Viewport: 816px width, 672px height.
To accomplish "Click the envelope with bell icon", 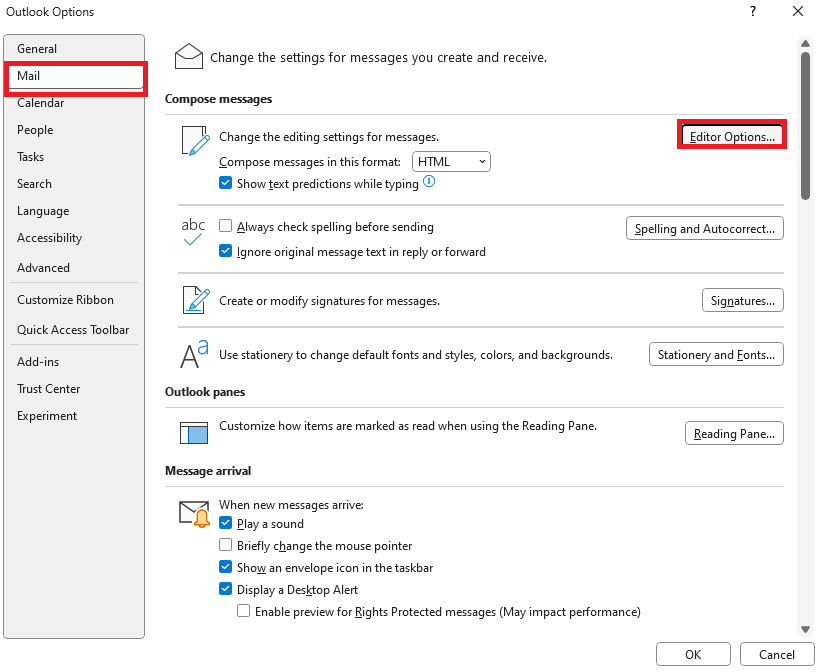I will [x=194, y=514].
